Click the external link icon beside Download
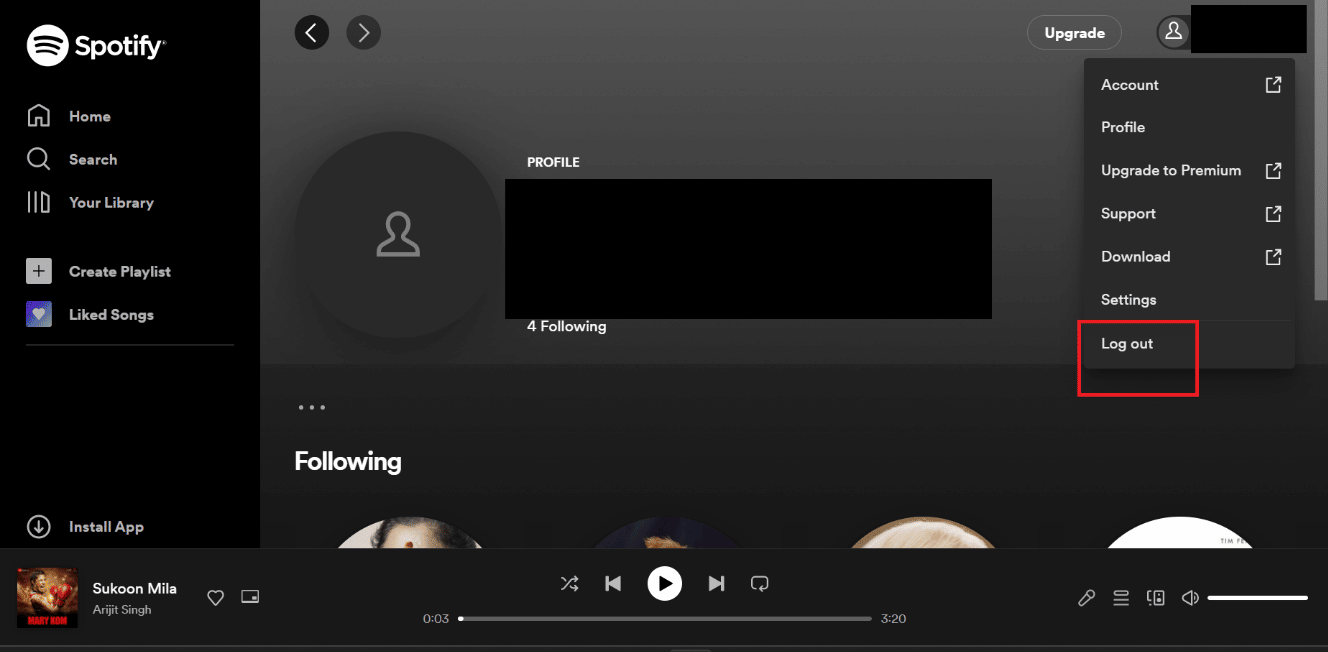The width and height of the screenshot is (1328, 652). [1273, 256]
